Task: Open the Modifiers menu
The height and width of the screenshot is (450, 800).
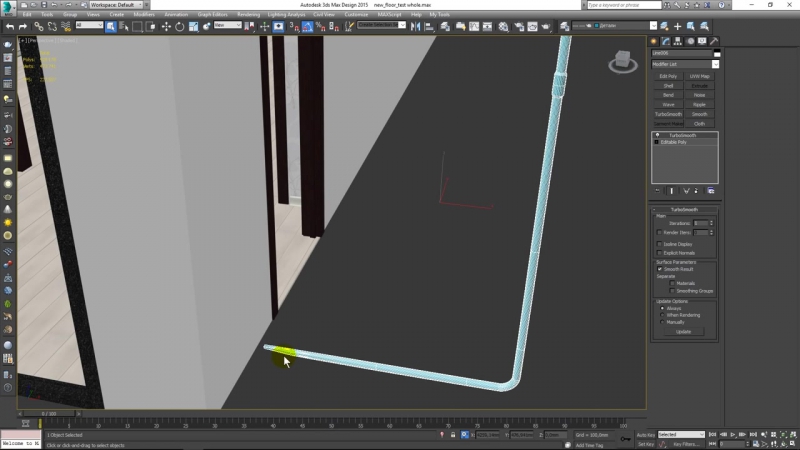Action: tap(144, 15)
